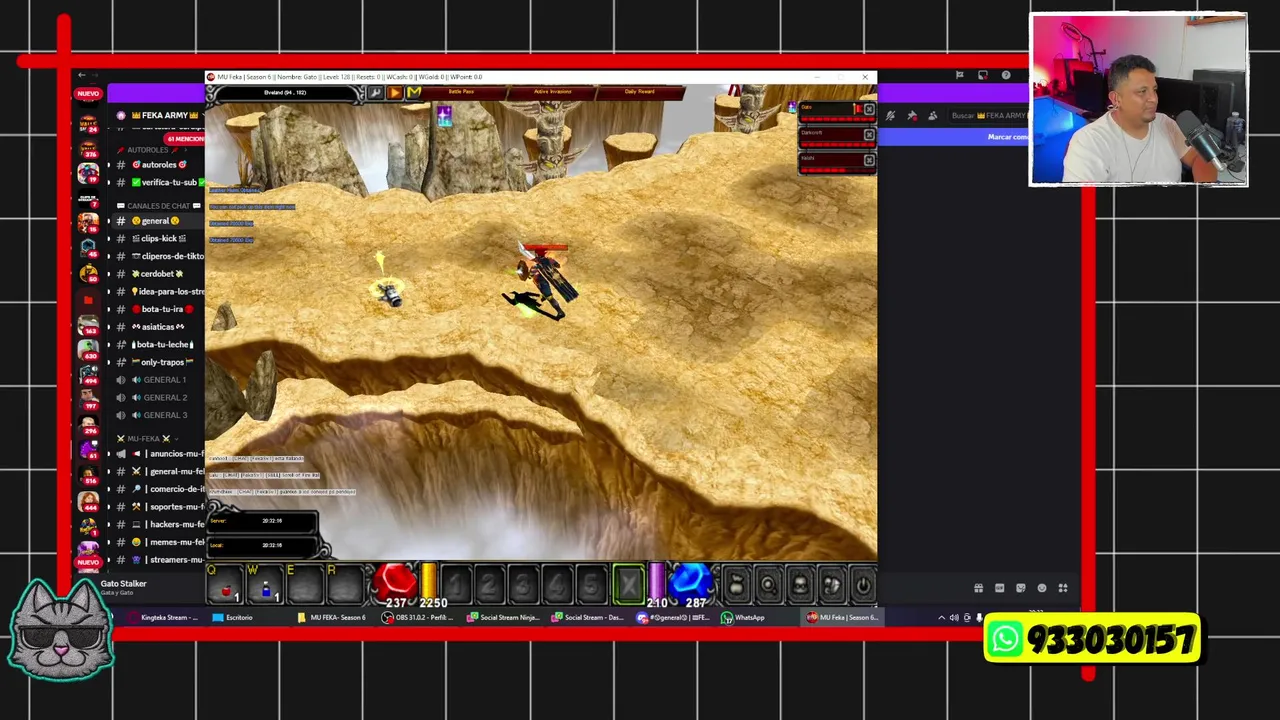Click the purple buff icon below the game toolbar
The width and height of the screenshot is (1280, 720).
(444, 117)
